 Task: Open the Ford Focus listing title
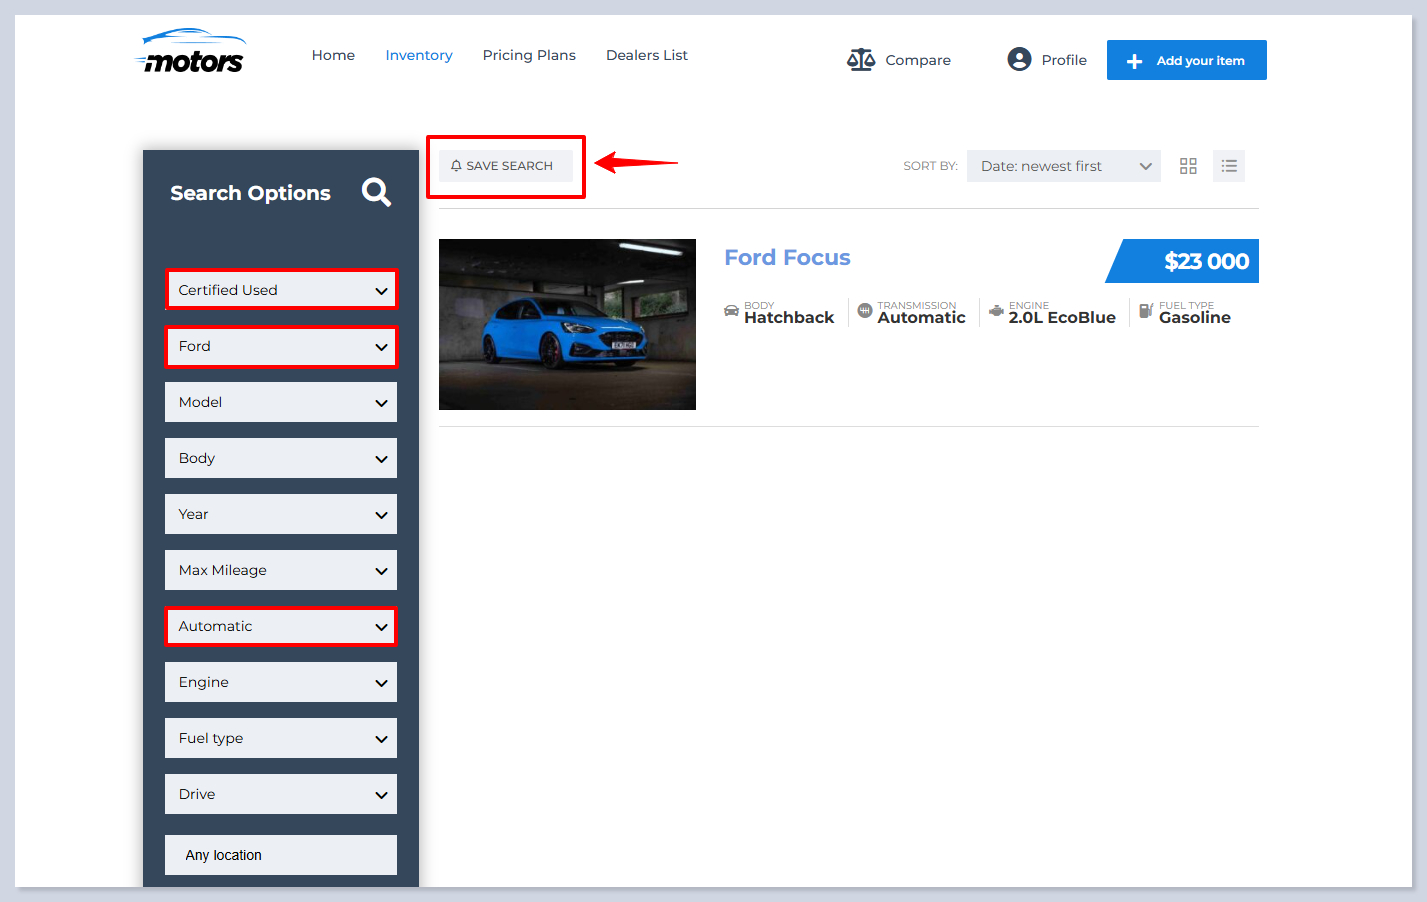pyautogui.click(x=787, y=258)
